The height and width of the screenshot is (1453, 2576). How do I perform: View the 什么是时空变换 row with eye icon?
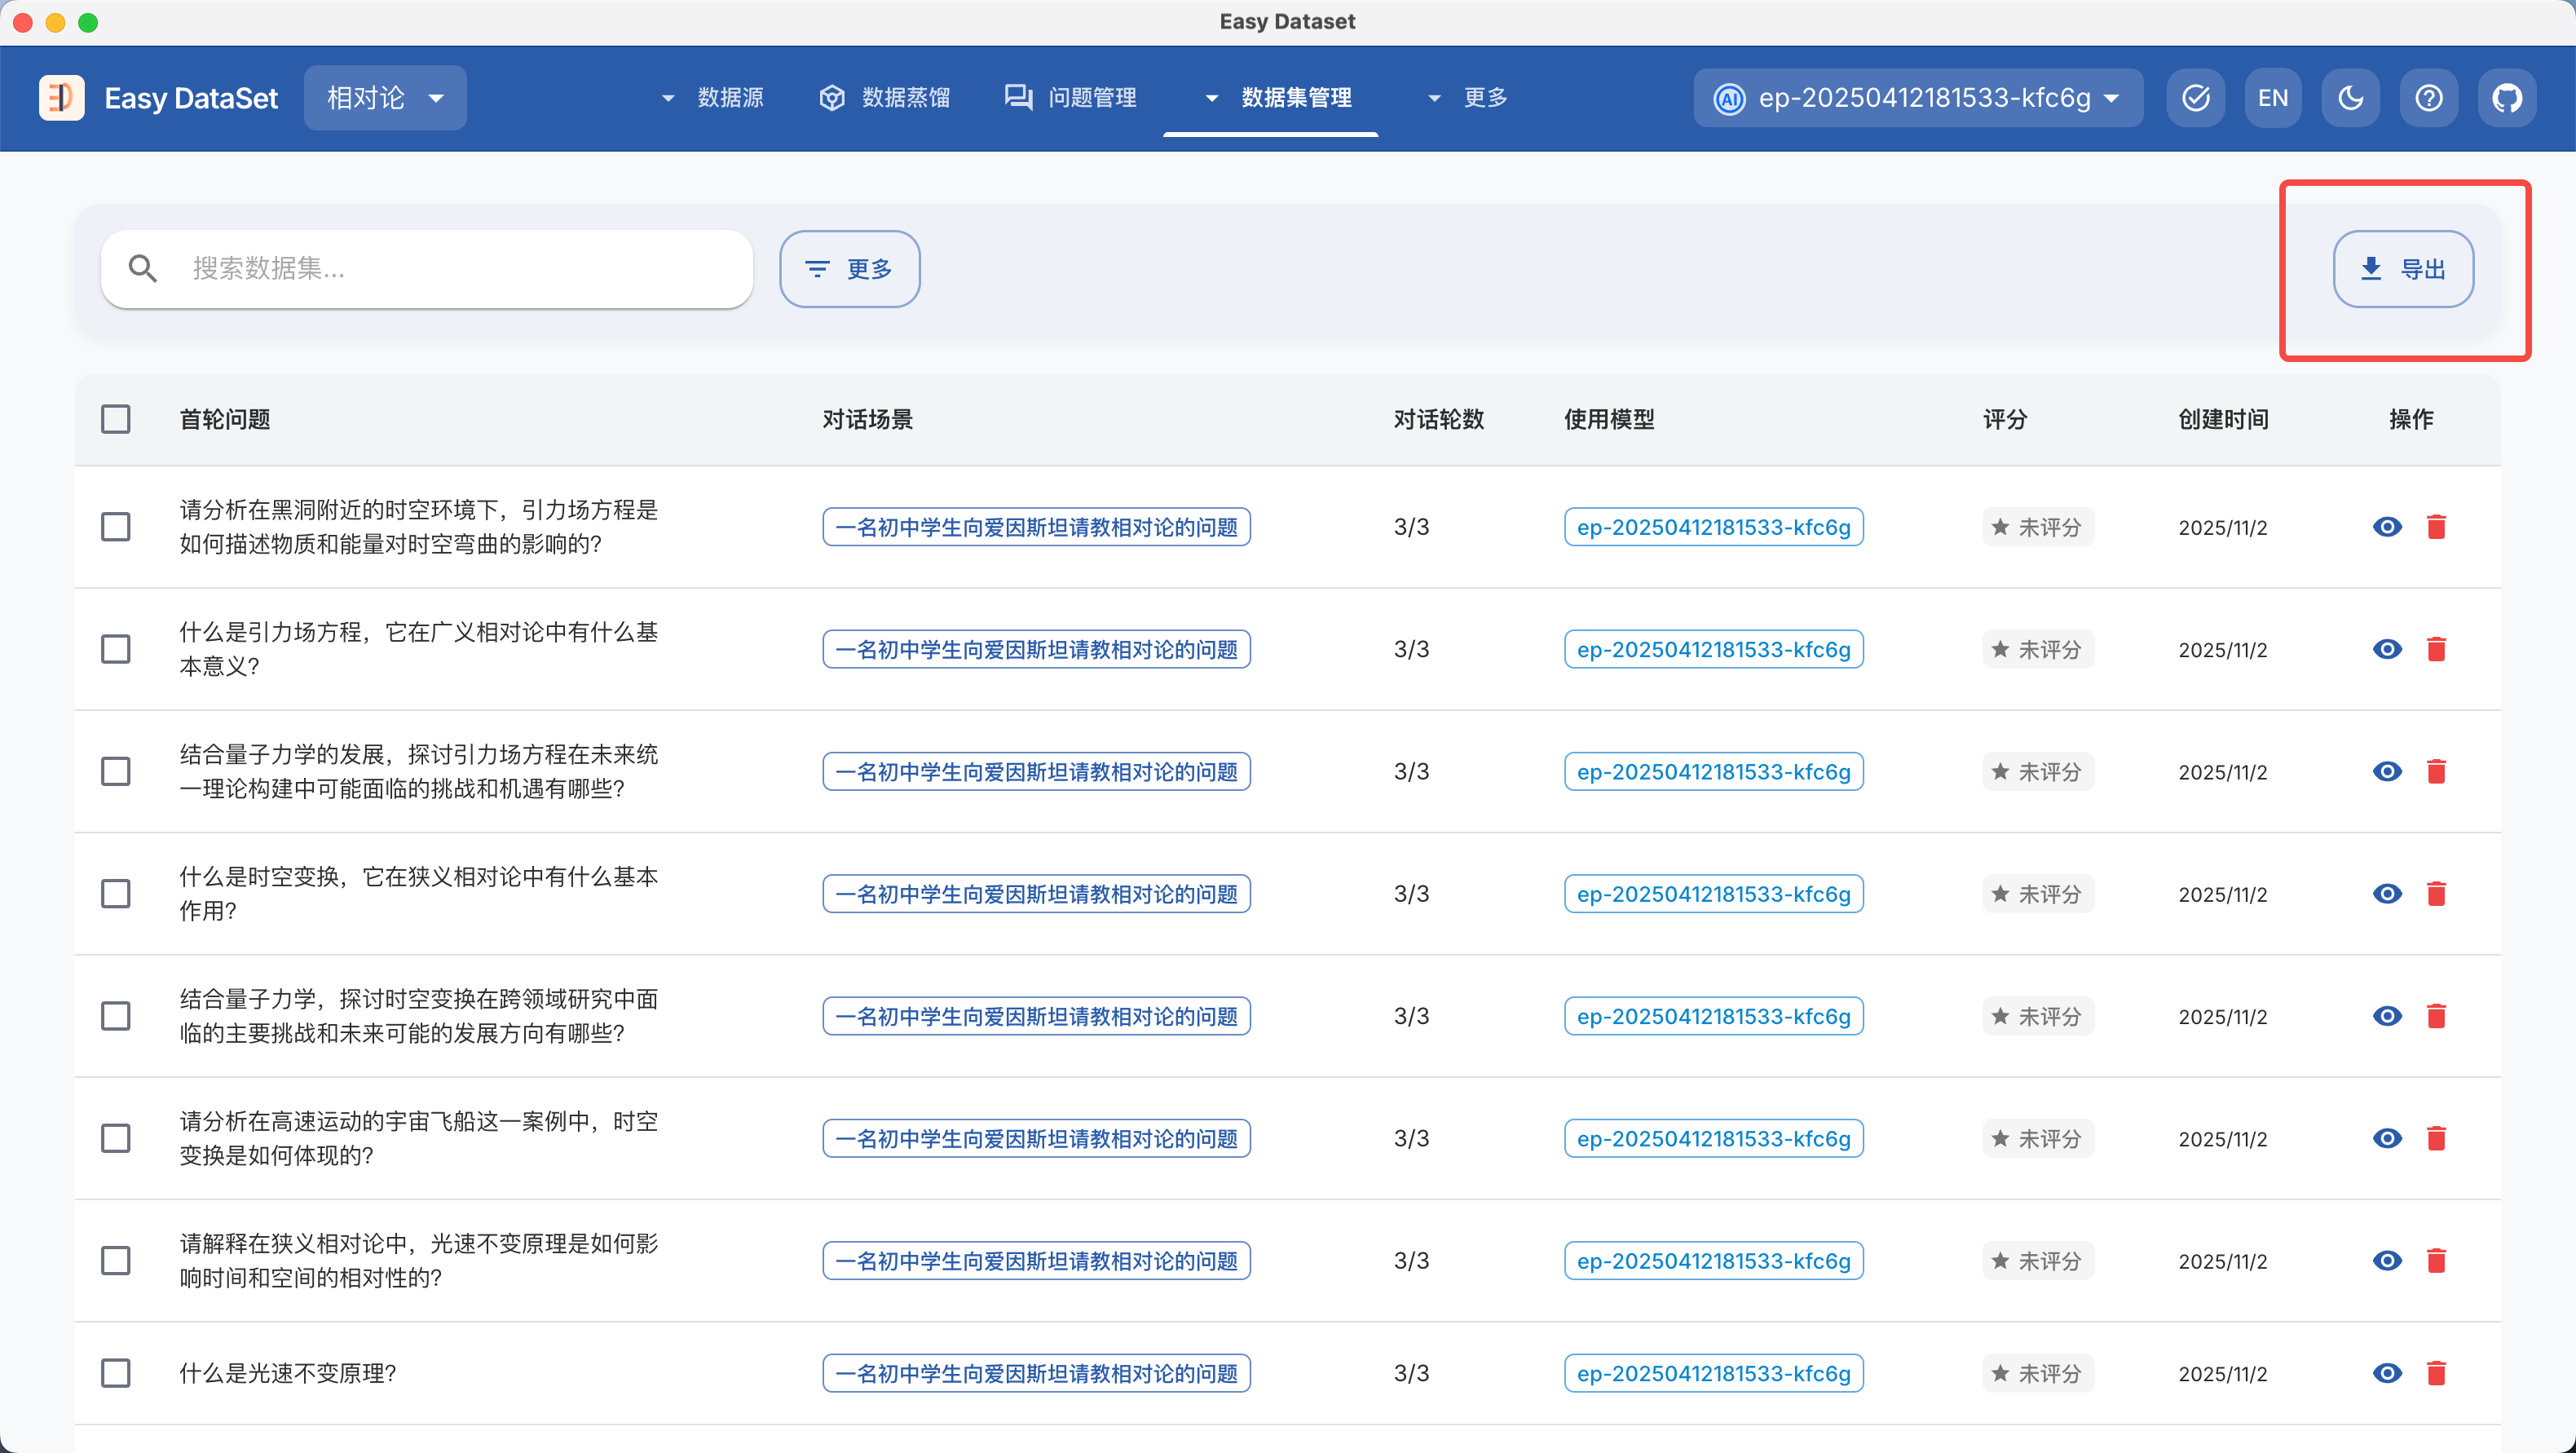pos(2387,894)
